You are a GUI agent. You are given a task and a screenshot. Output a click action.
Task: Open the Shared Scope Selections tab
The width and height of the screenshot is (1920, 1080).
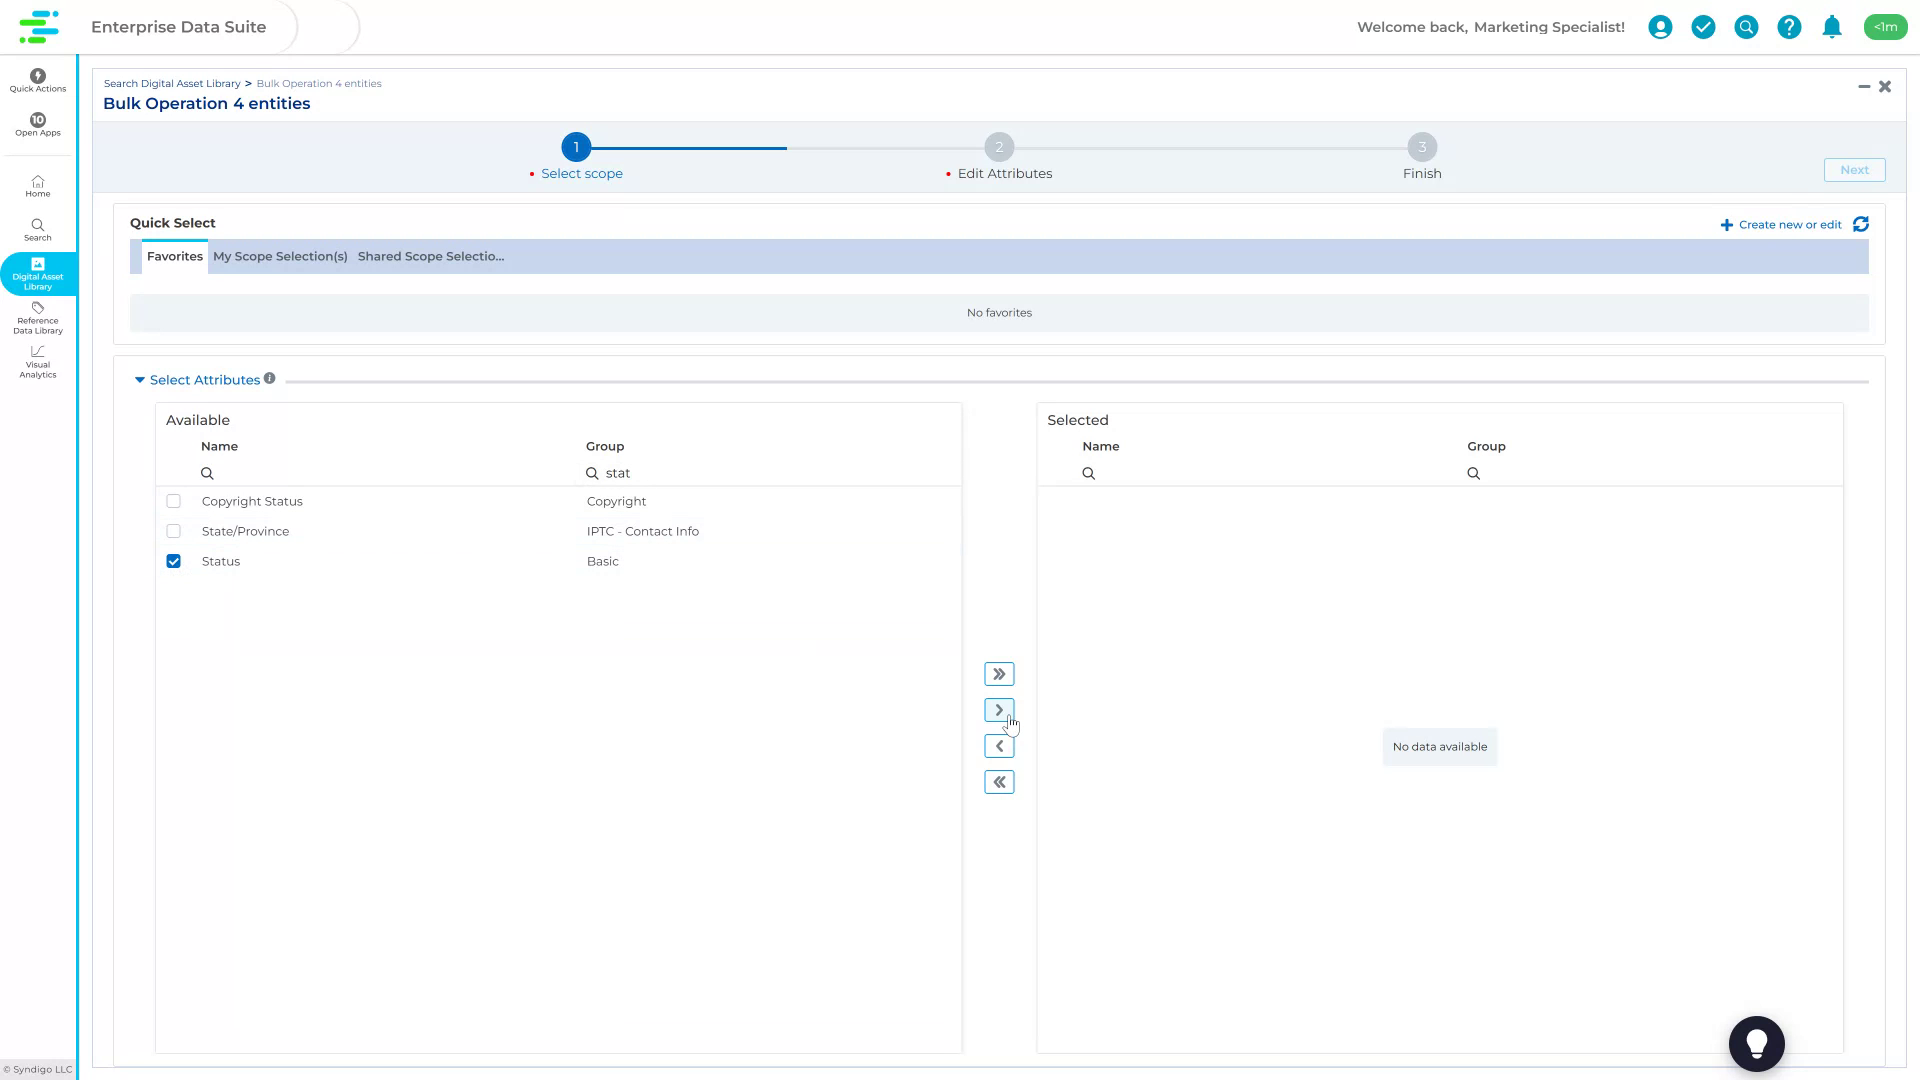pos(431,256)
